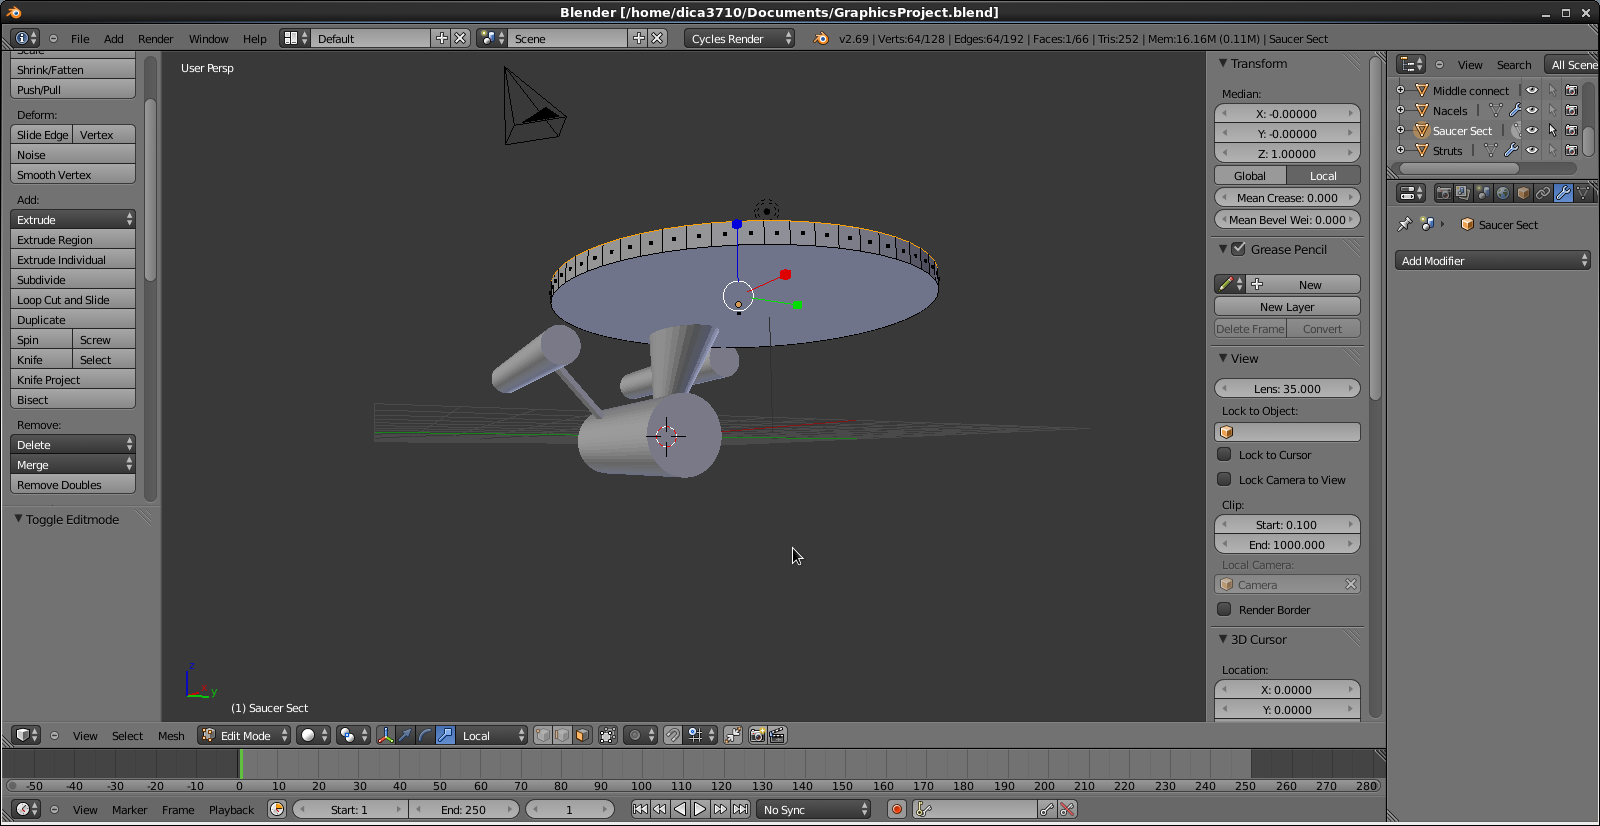Image resolution: width=1600 pixels, height=826 pixels.
Task: Click the Mean Crease value slider
Action: (x=1287, y=198)
